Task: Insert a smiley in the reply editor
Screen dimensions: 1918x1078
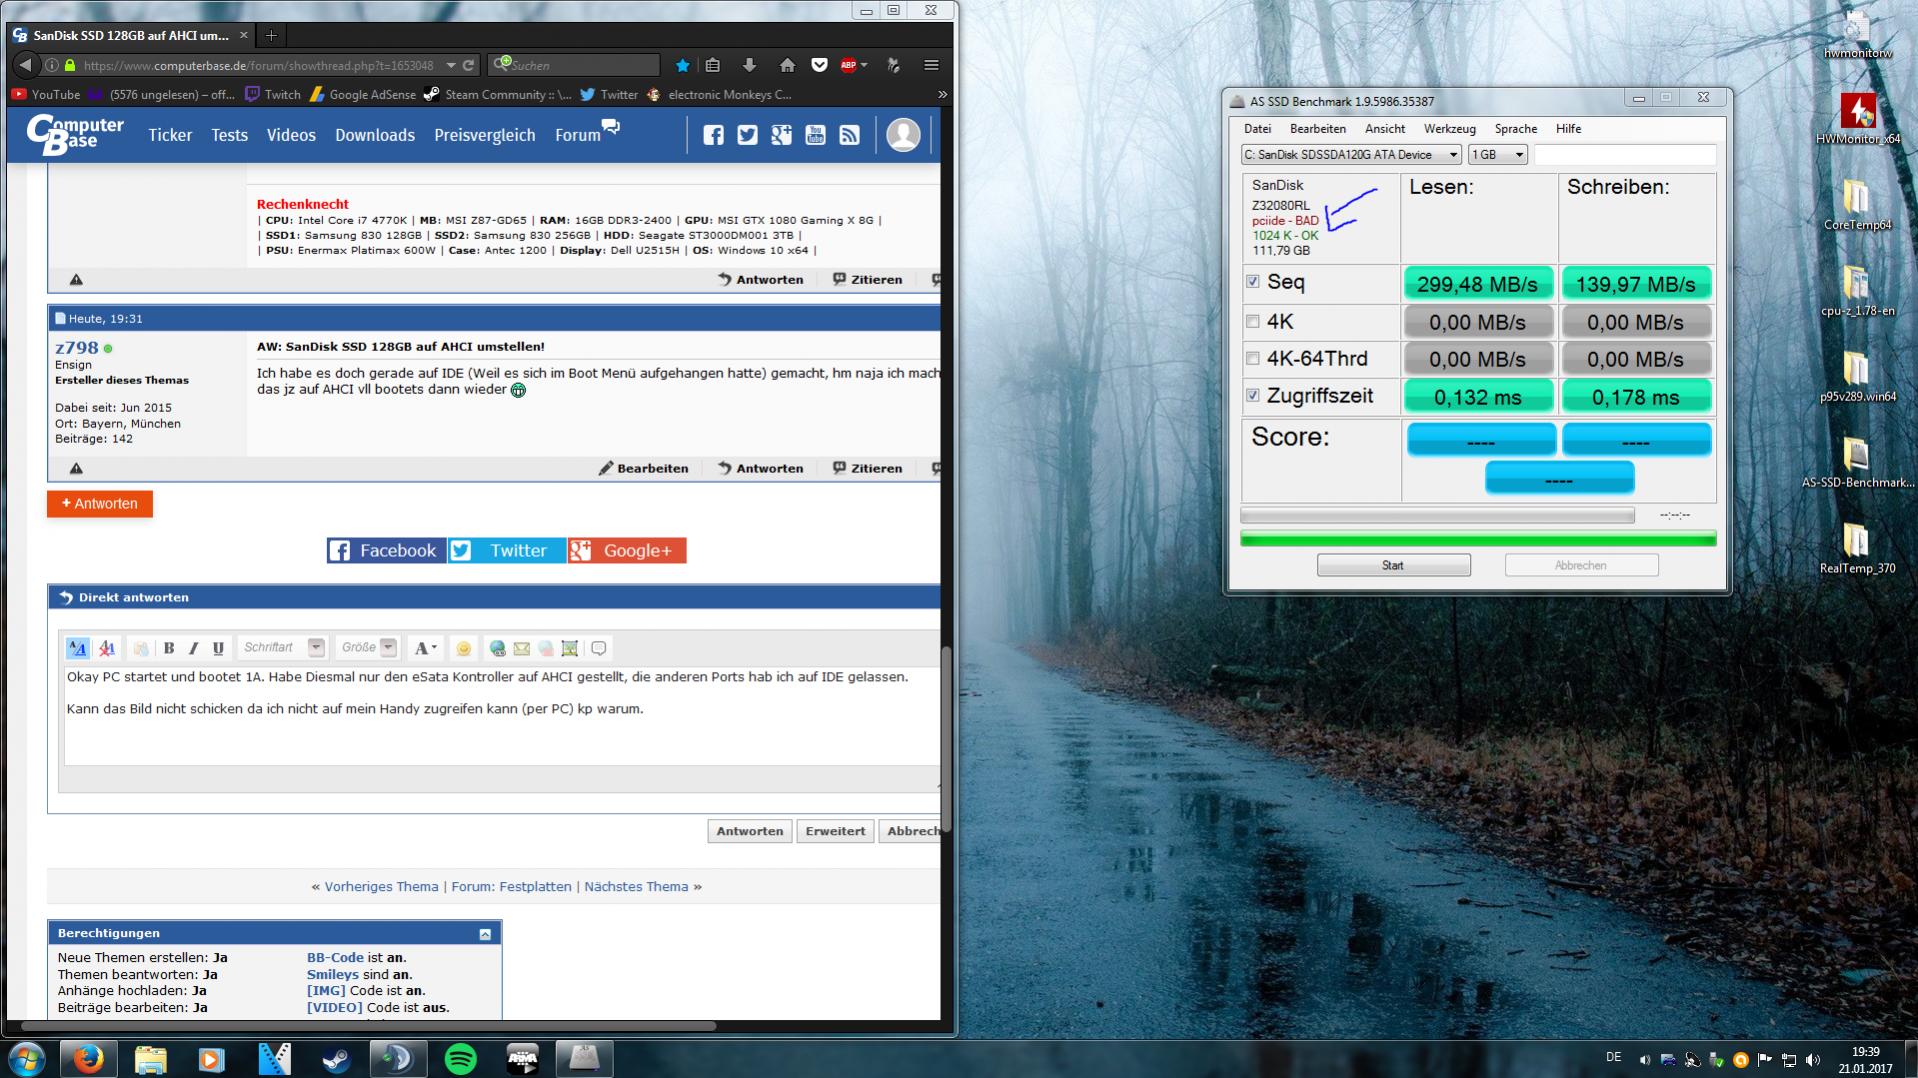Action: coord(463,648)
